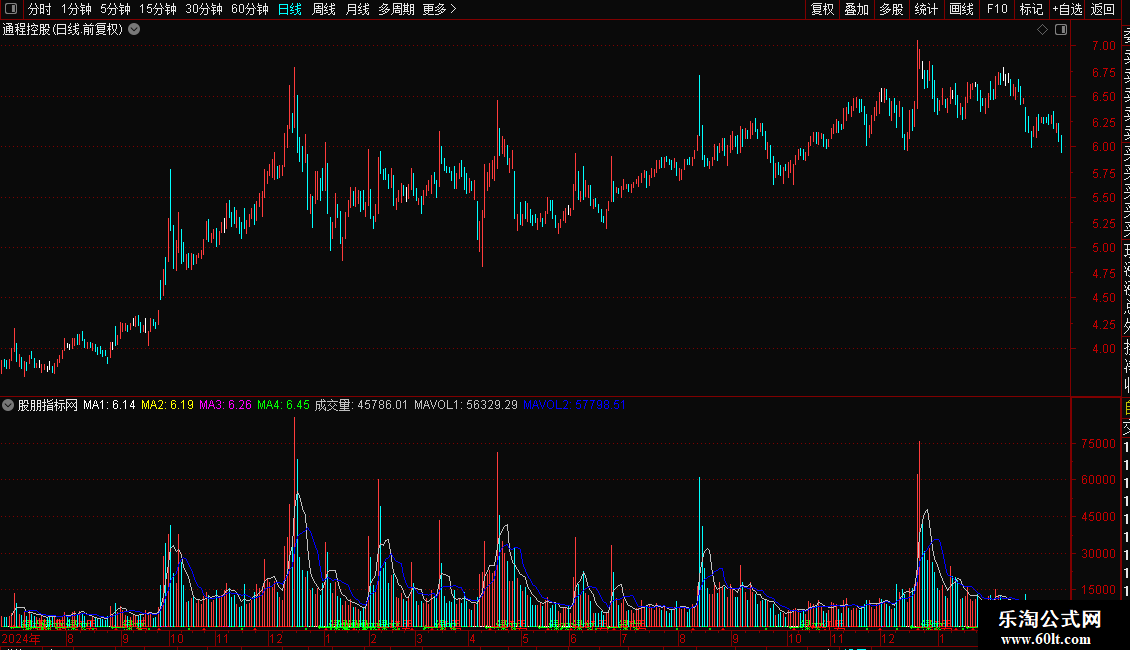This screenshot has width=1130, height=650.
Task: Open the indicator menu beside 股朋指标网
Action: coord(8,405)
